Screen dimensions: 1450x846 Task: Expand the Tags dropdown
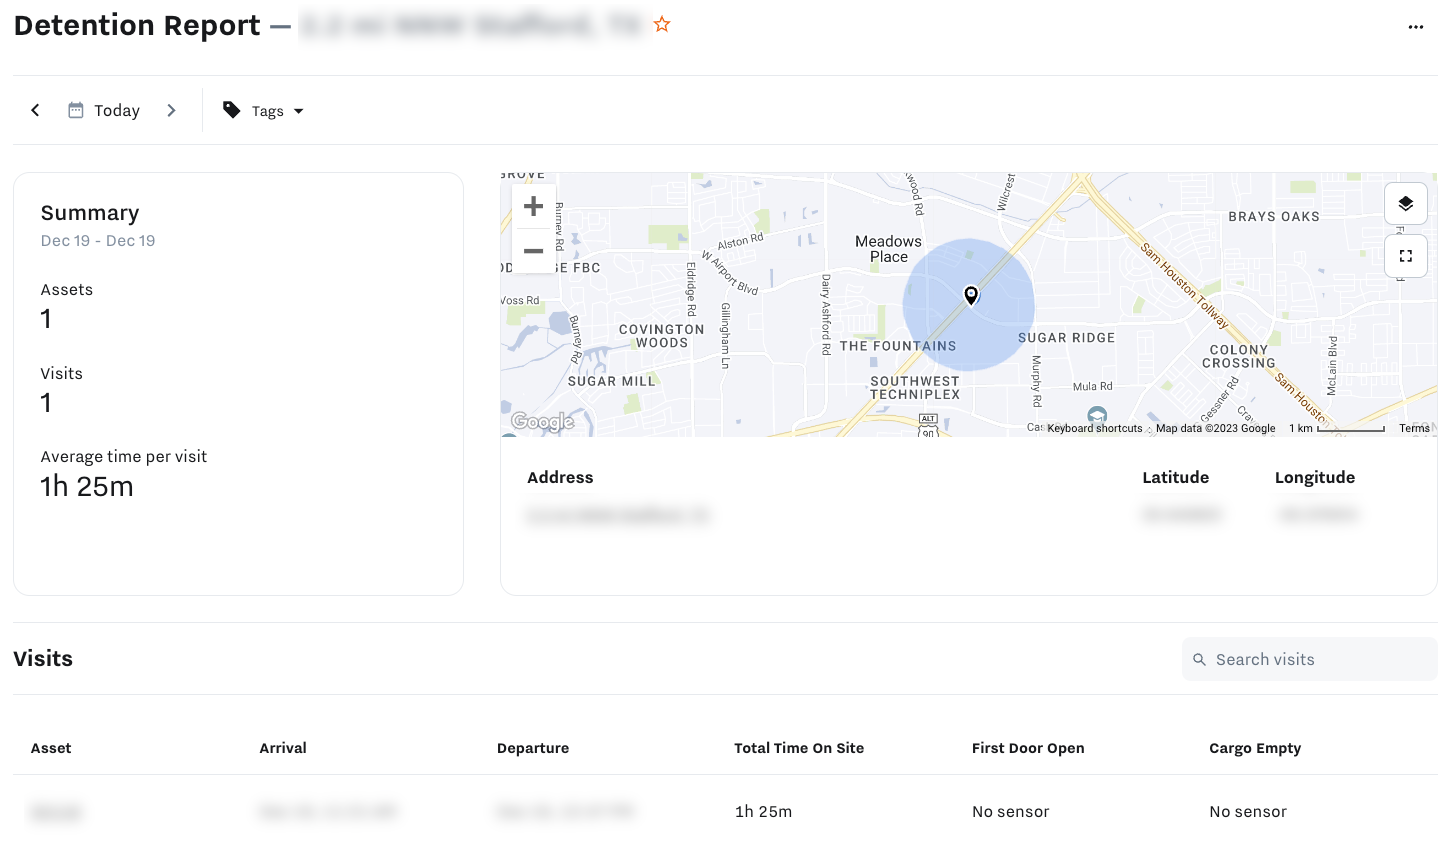click(263, 110)
